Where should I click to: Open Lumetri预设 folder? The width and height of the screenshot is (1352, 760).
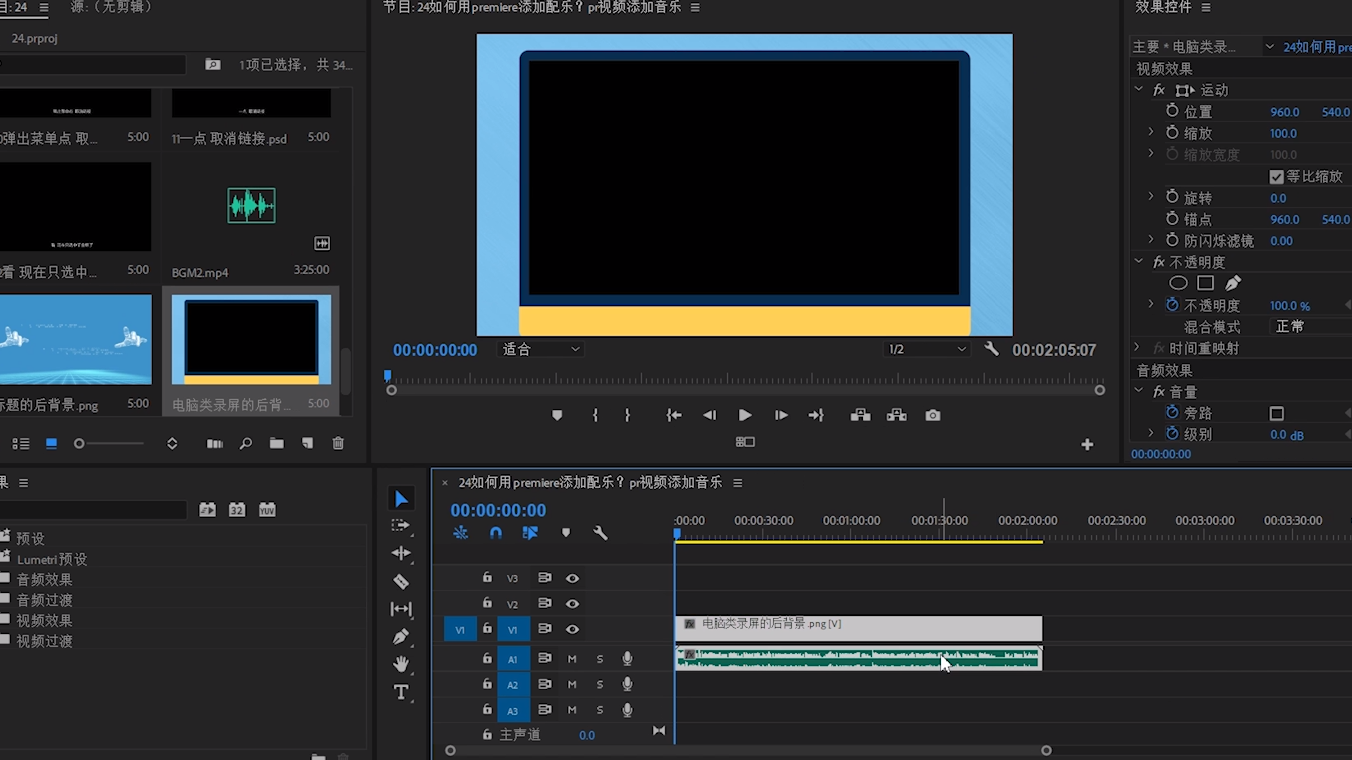pos(51,559)
